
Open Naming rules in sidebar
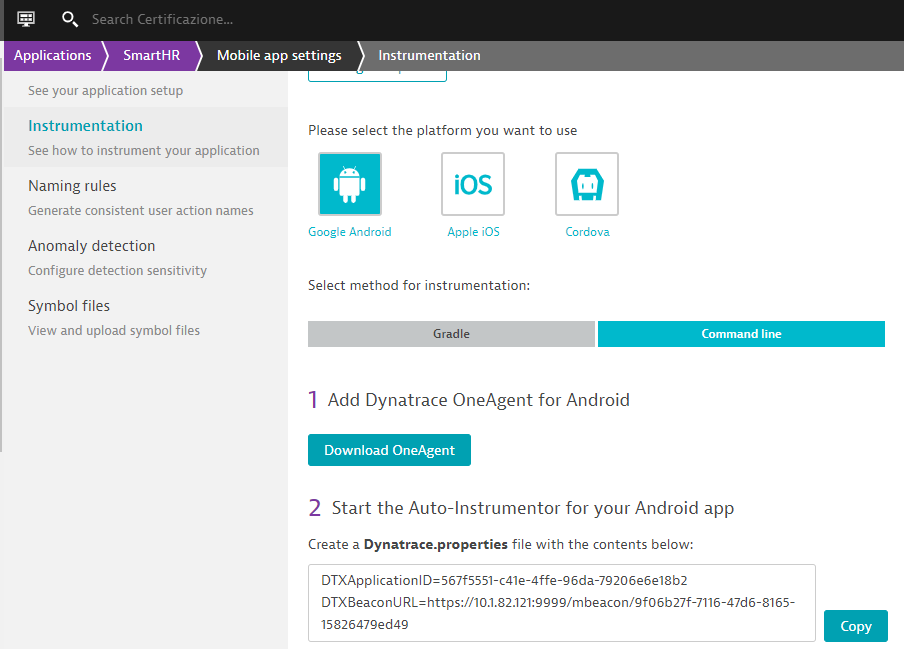(x=72, y=186)
